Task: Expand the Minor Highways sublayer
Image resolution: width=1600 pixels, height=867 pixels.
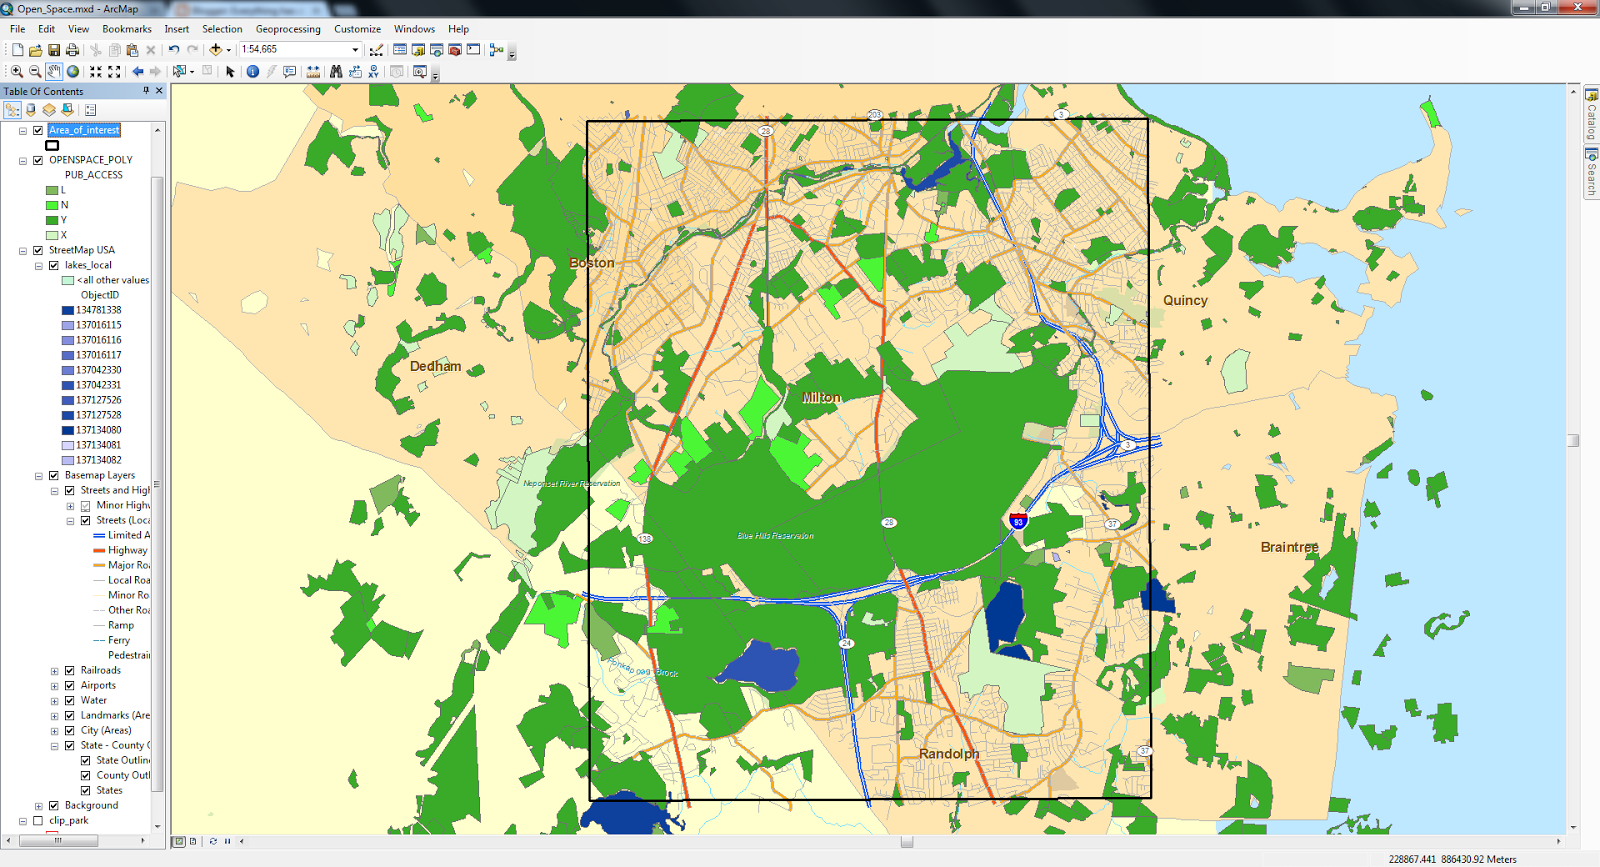Action: (71, 505)
